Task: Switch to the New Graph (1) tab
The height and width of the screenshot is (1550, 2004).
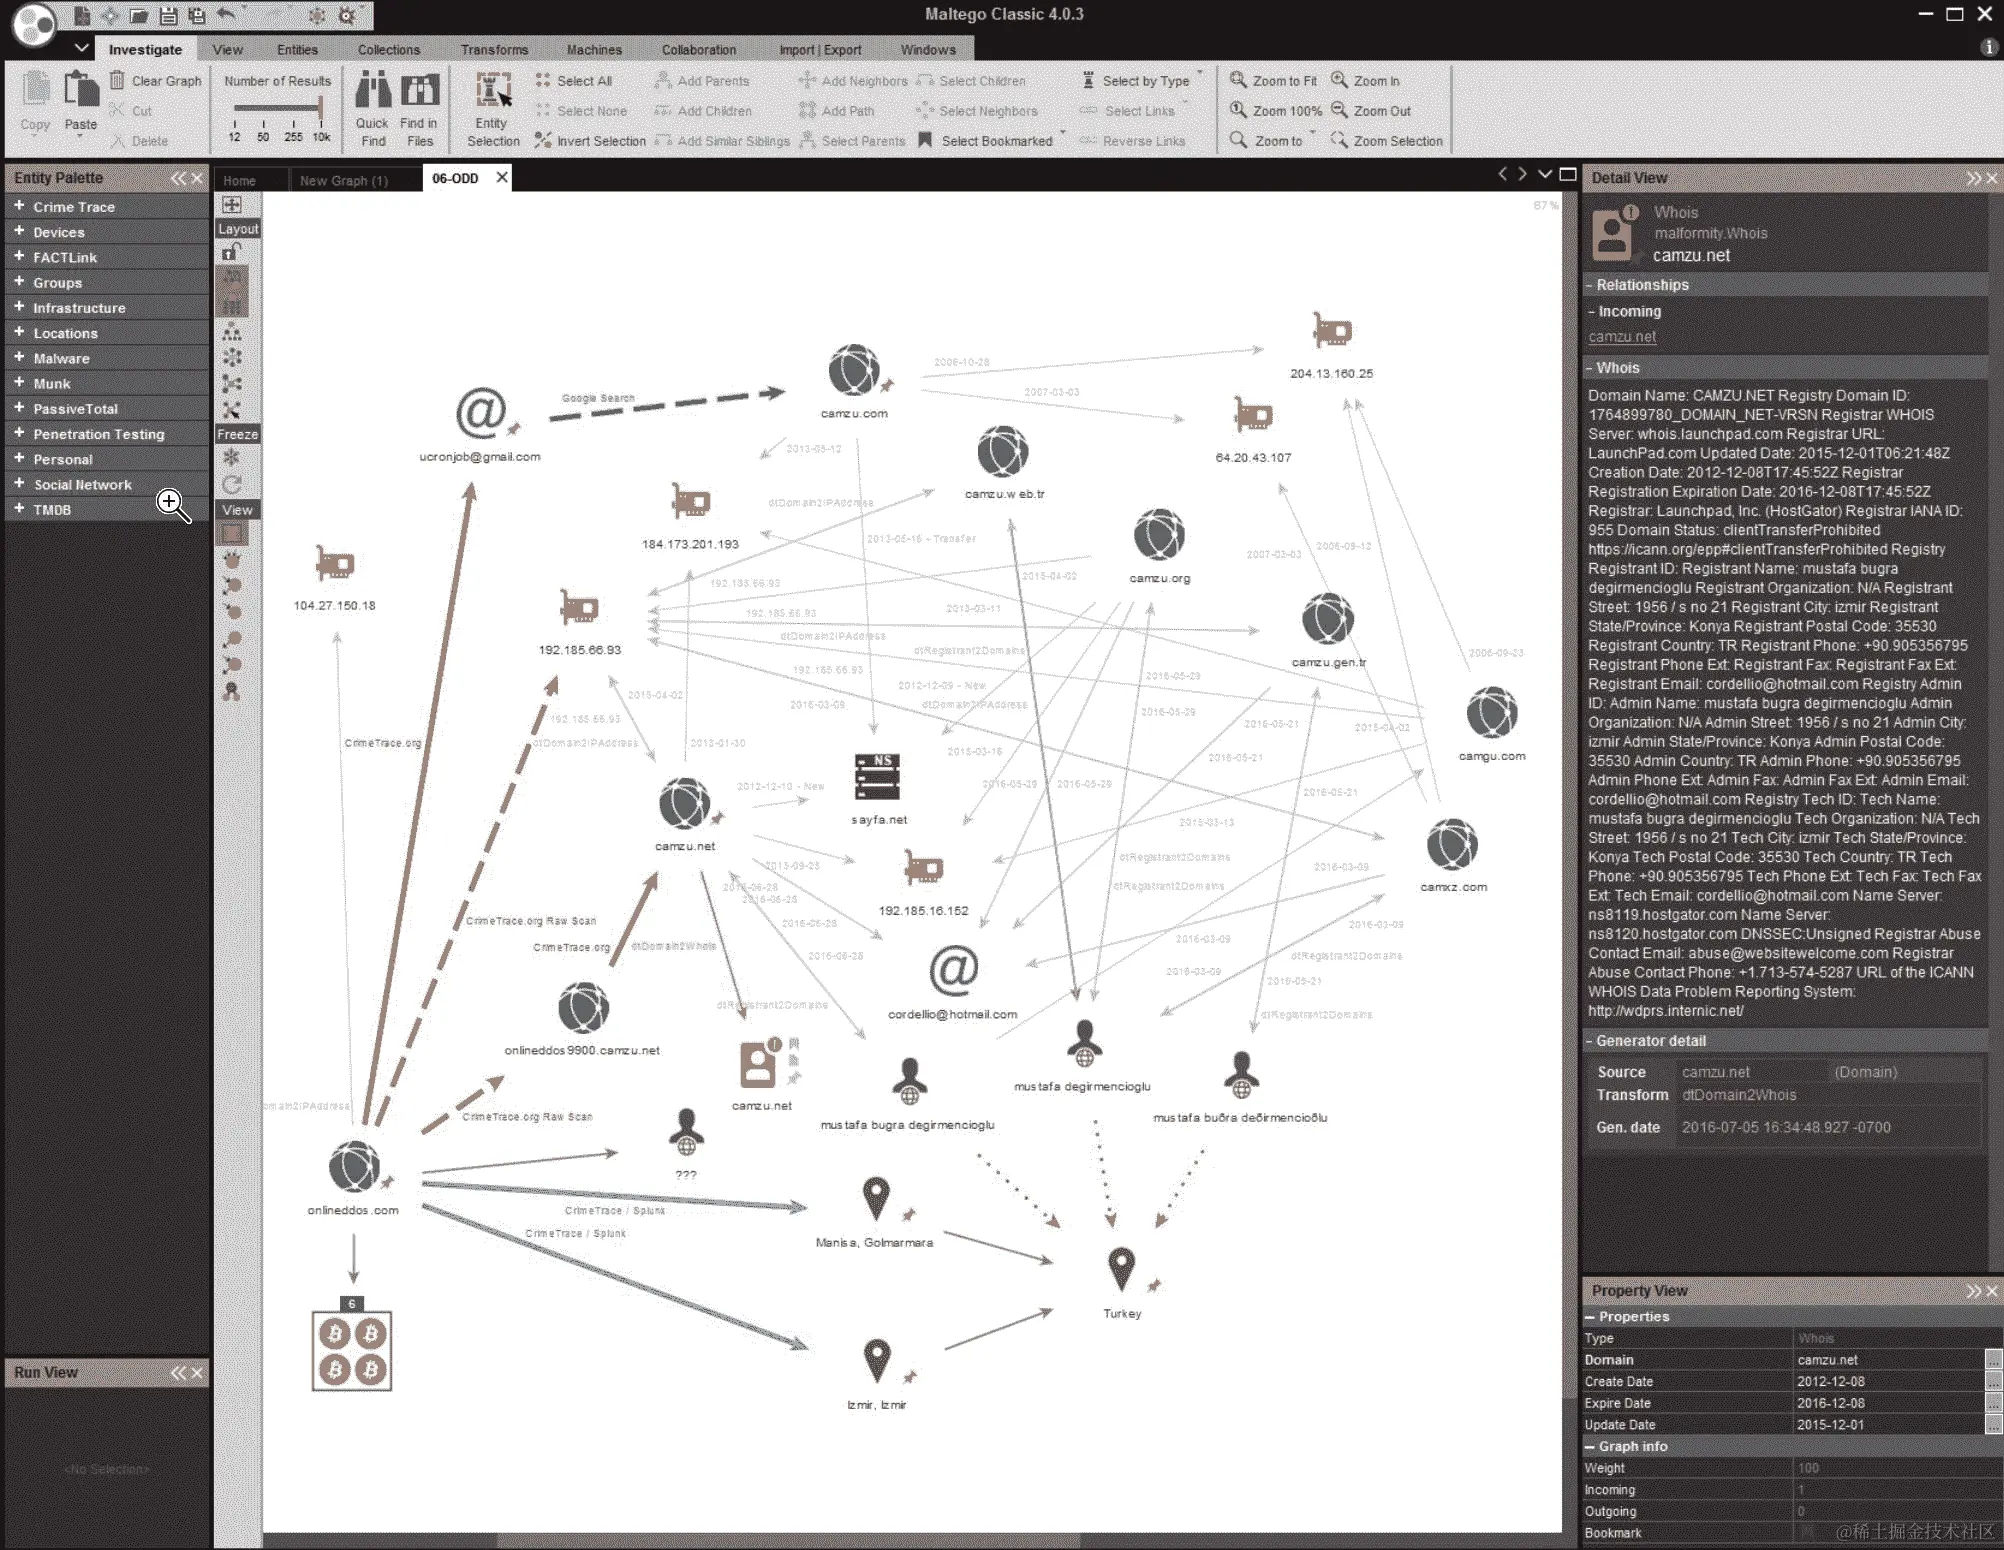Action: point(343,180)
